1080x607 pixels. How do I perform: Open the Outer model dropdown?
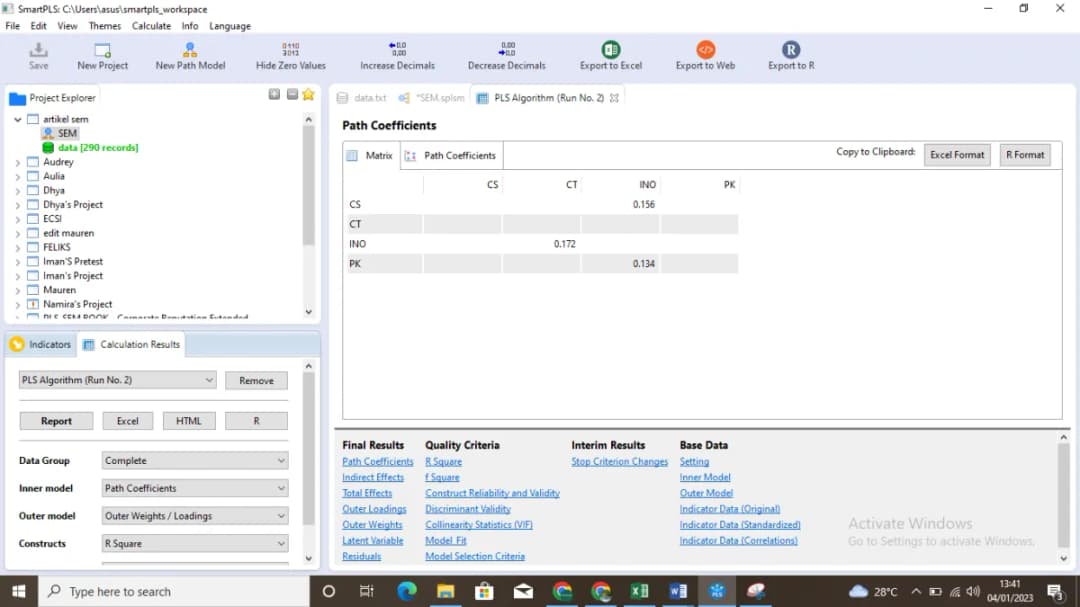click(194, 515)
